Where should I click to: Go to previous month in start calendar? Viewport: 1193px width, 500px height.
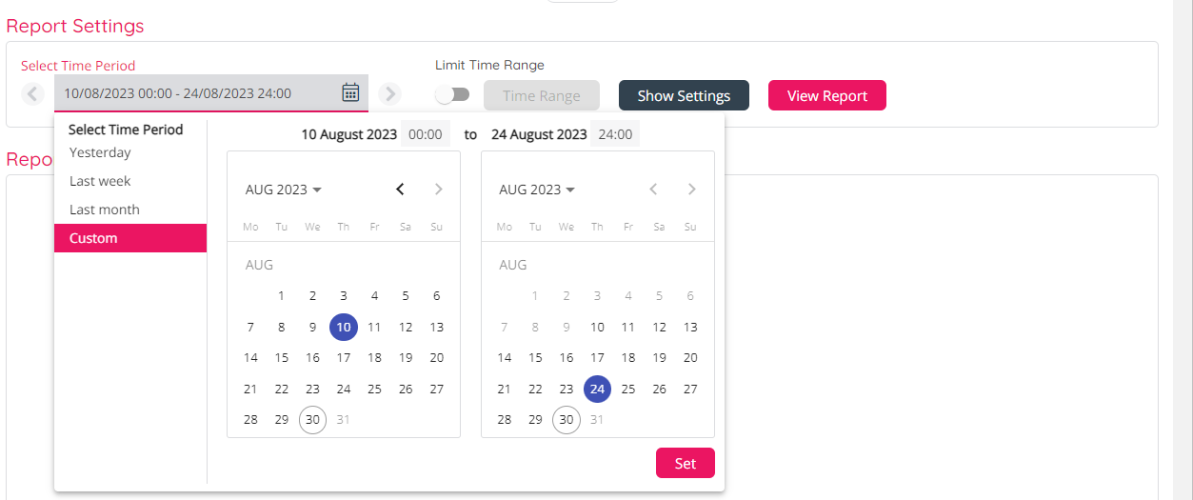(400, 189)
